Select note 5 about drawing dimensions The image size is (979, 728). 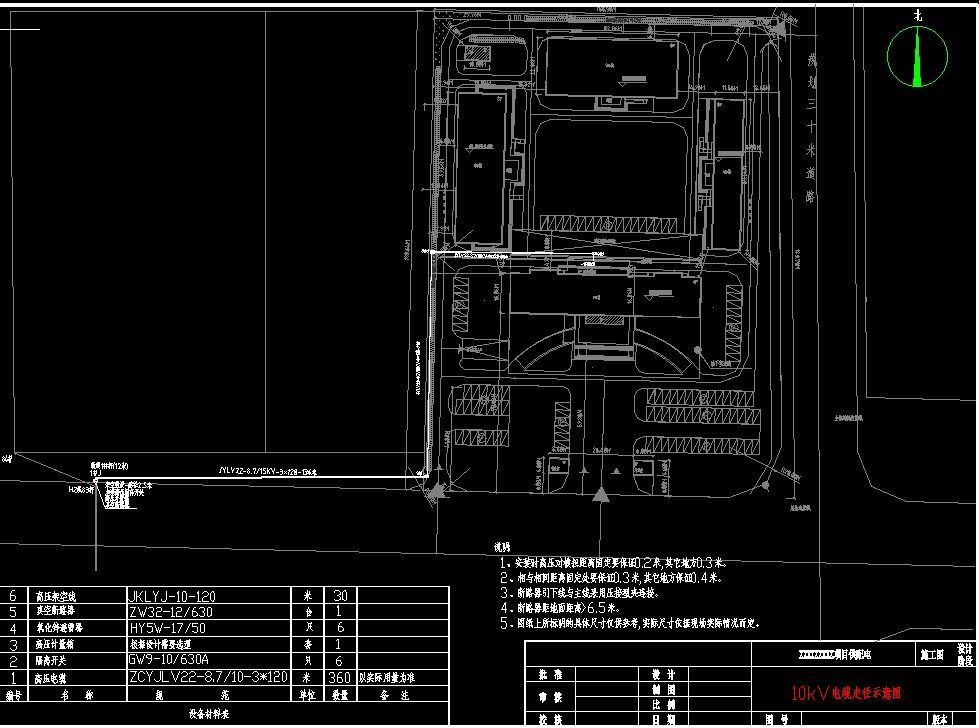point(630,622)
